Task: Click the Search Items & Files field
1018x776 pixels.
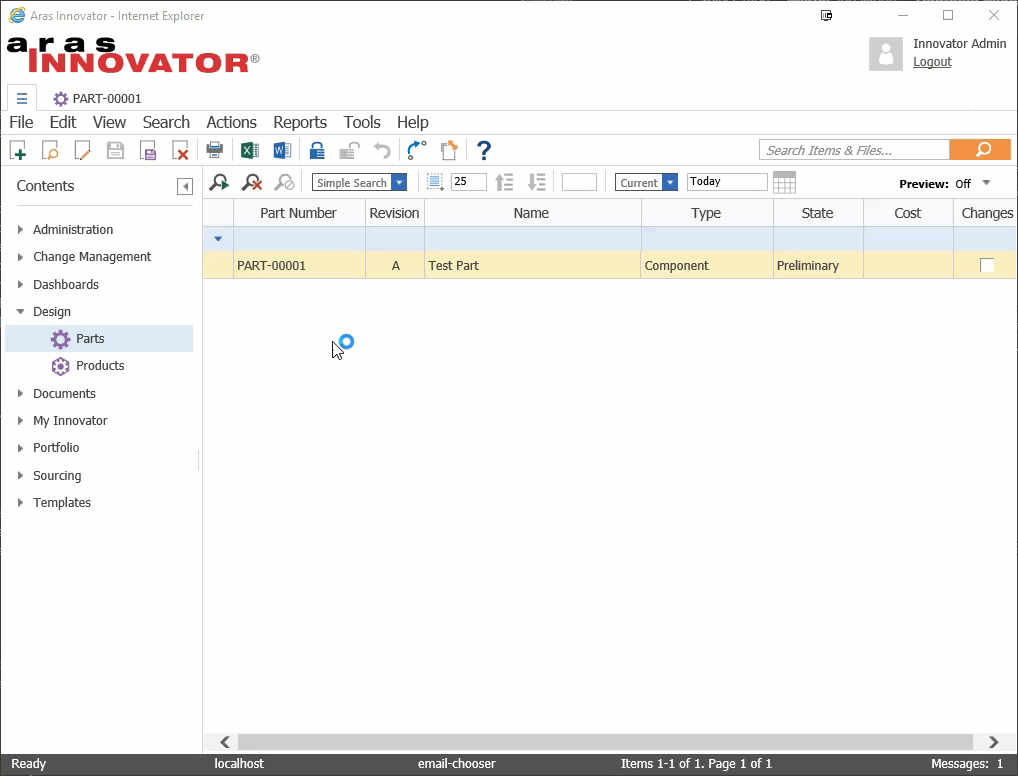Action: point(854,150)
